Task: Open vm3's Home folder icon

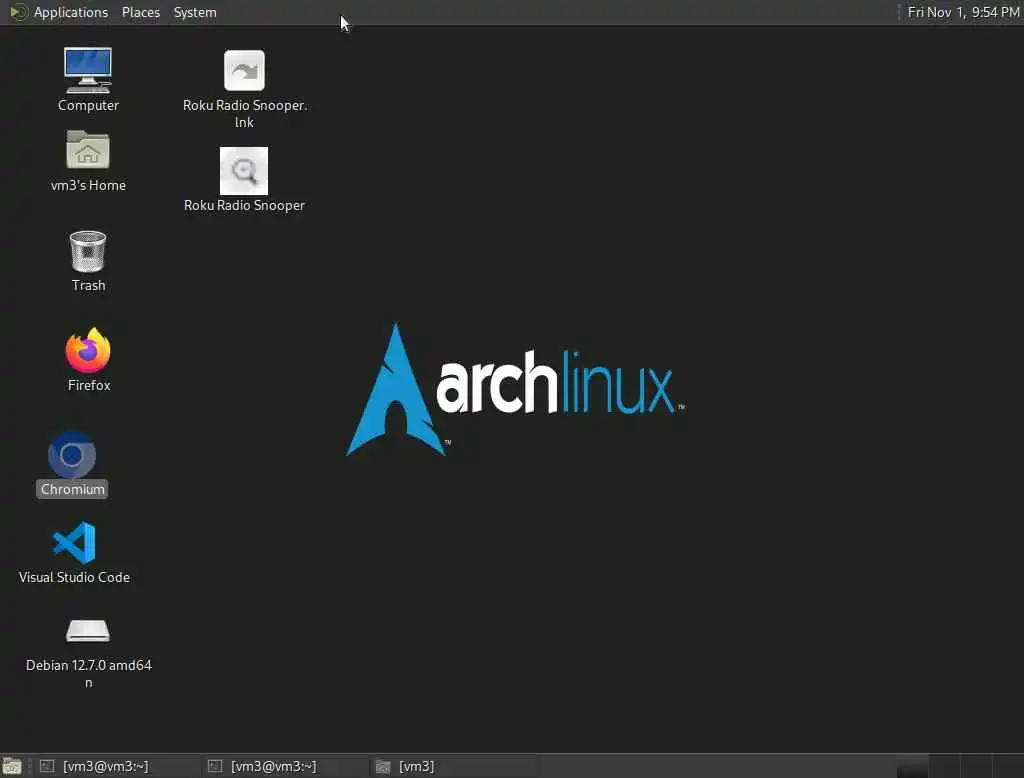Action: [x=88, y=150]
